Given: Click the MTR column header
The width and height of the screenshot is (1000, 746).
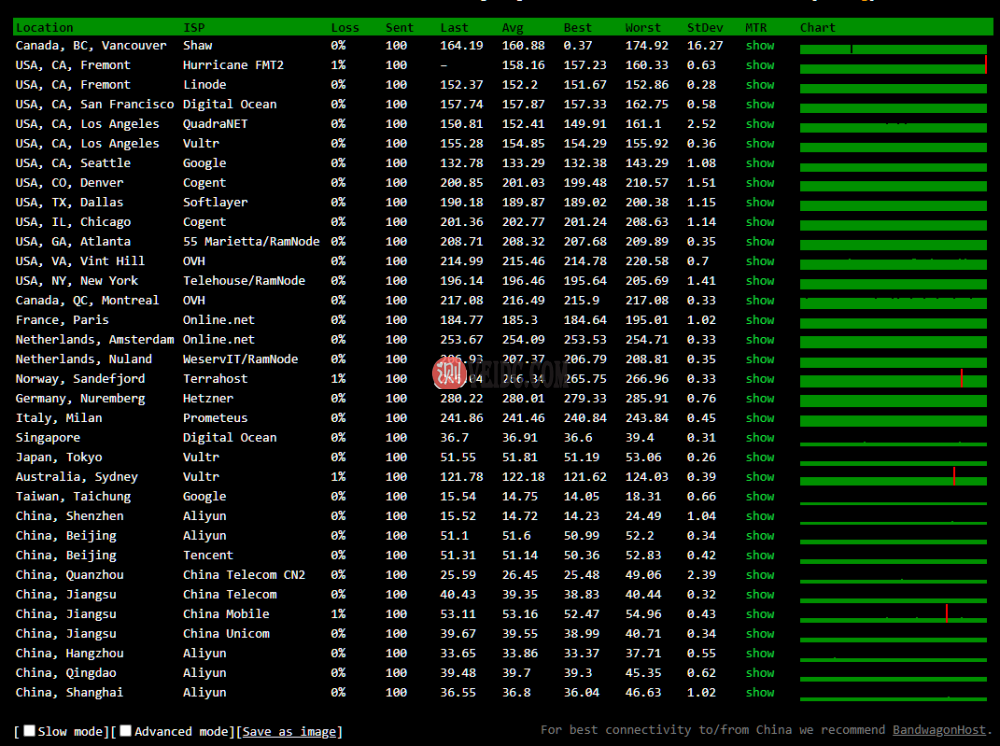Looking at the screenshot, I should click(756, 27).
